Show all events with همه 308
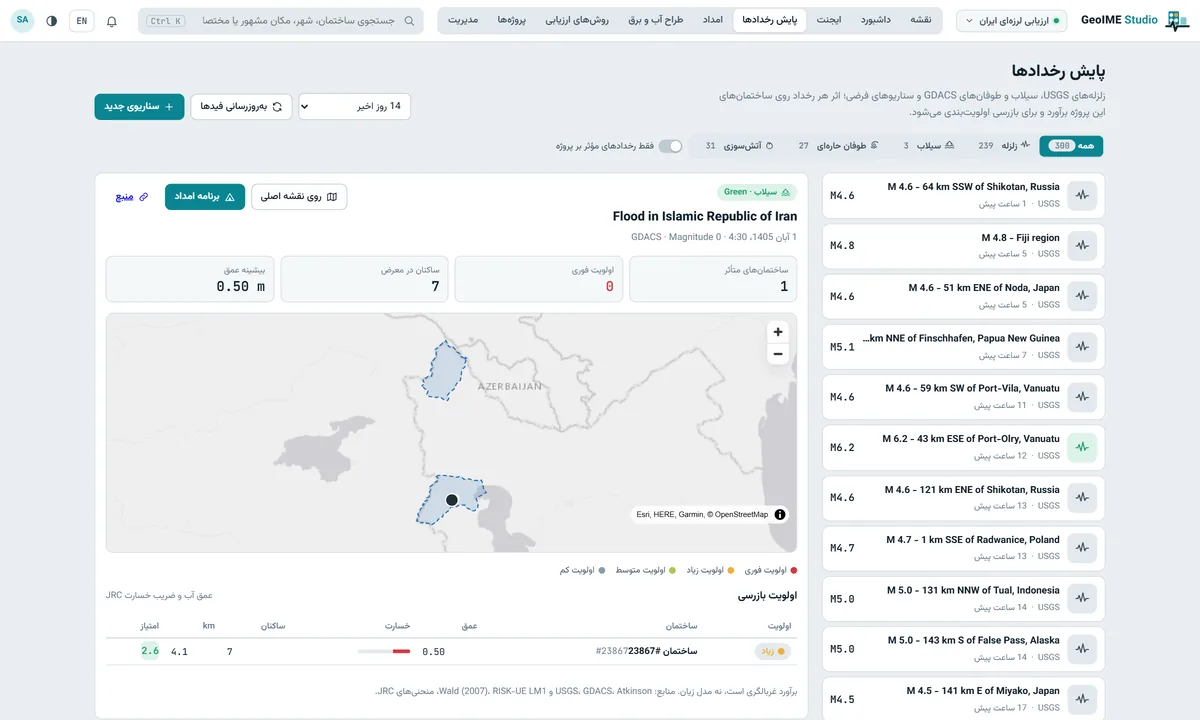This screenshot has height=720, width=1200. (1072, 146)
